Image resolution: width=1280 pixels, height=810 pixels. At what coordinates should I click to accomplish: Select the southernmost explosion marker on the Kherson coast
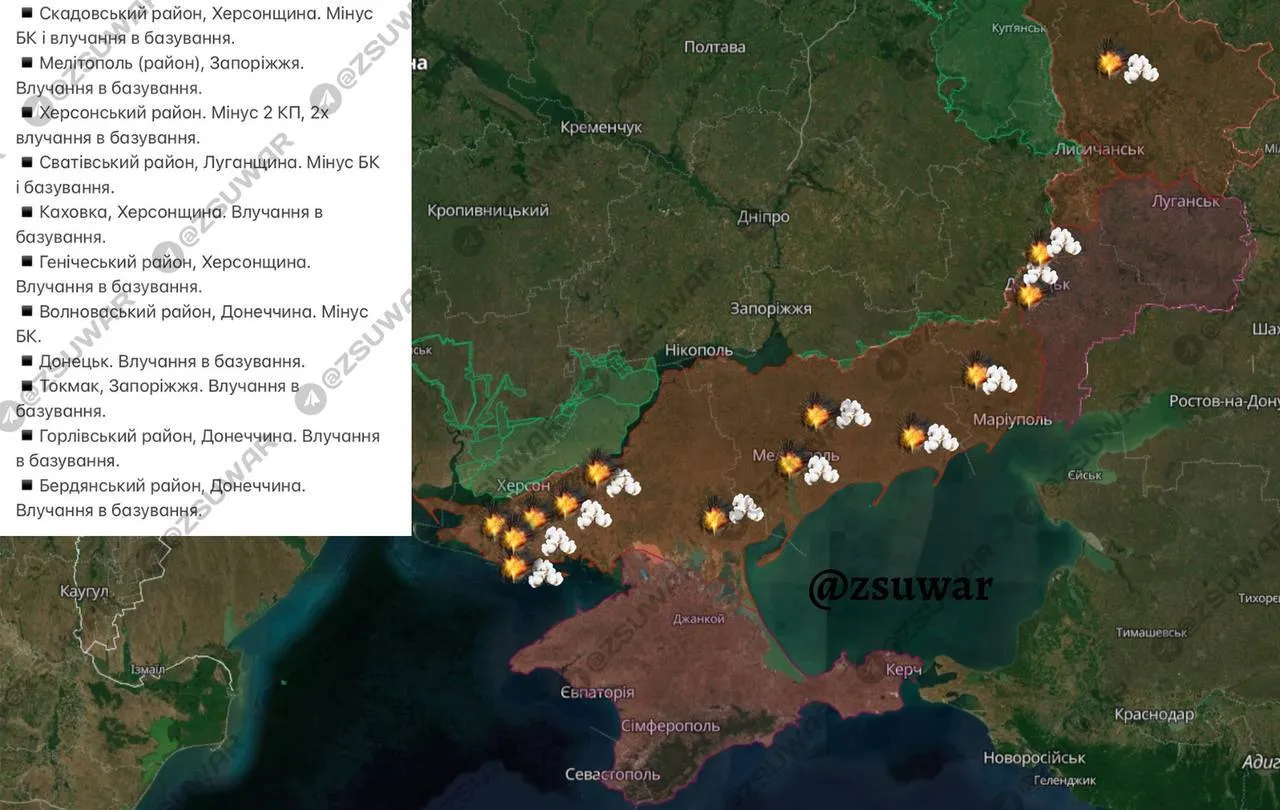pos(515,568)
